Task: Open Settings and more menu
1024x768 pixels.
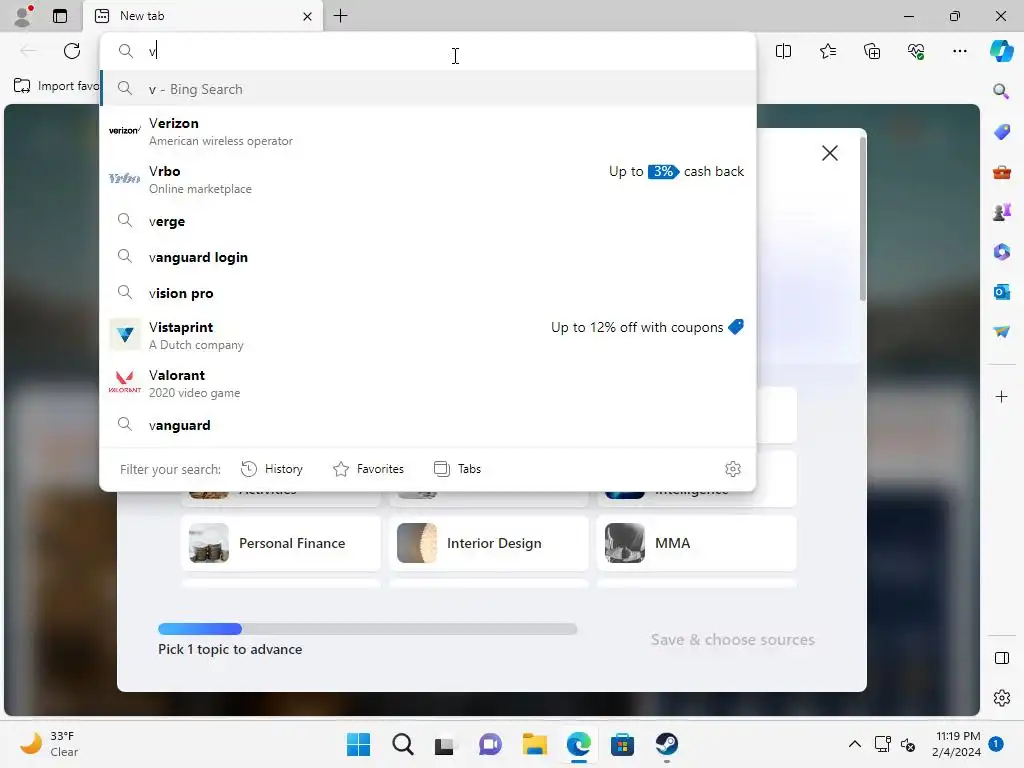Action: coord(959,51)
